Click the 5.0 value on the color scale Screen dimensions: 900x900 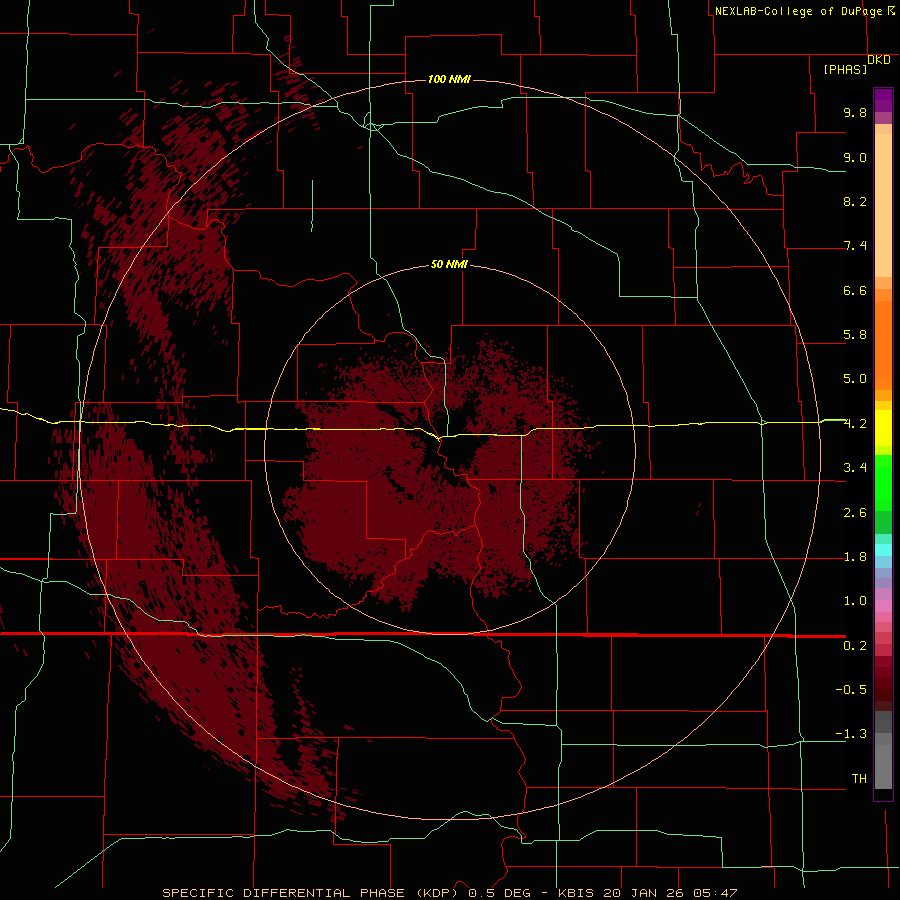tap(855, 379)
